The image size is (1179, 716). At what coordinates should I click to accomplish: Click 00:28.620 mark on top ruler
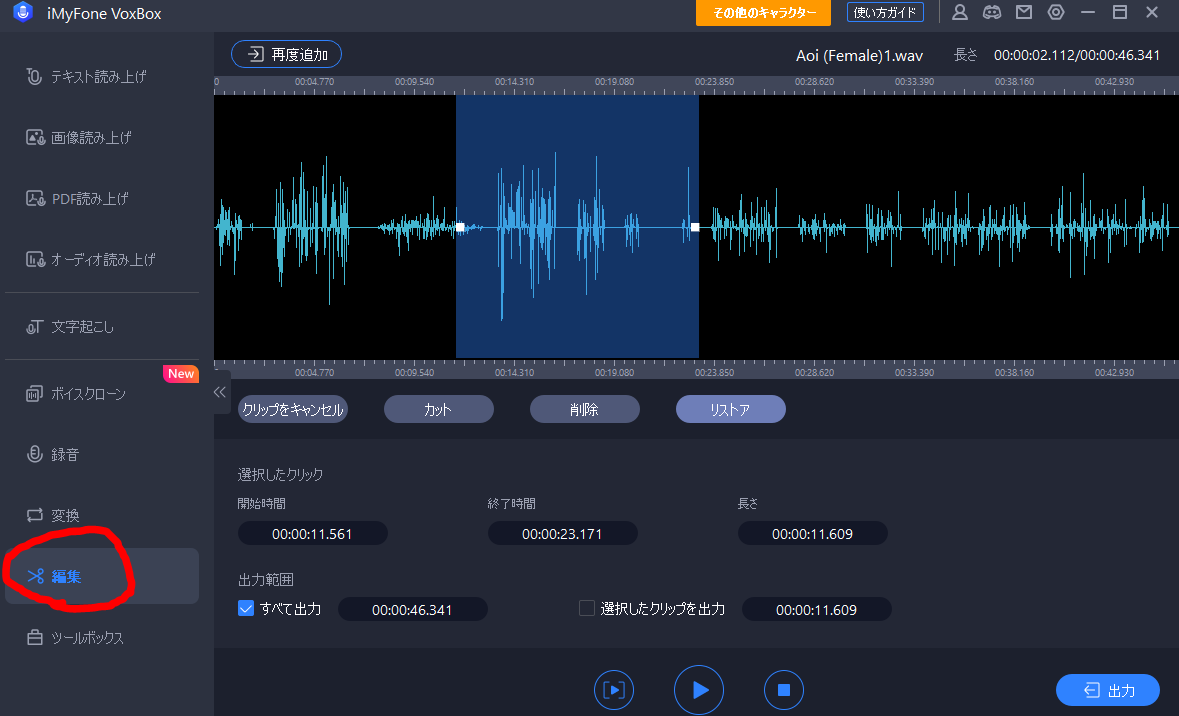[x=814, y=81]
